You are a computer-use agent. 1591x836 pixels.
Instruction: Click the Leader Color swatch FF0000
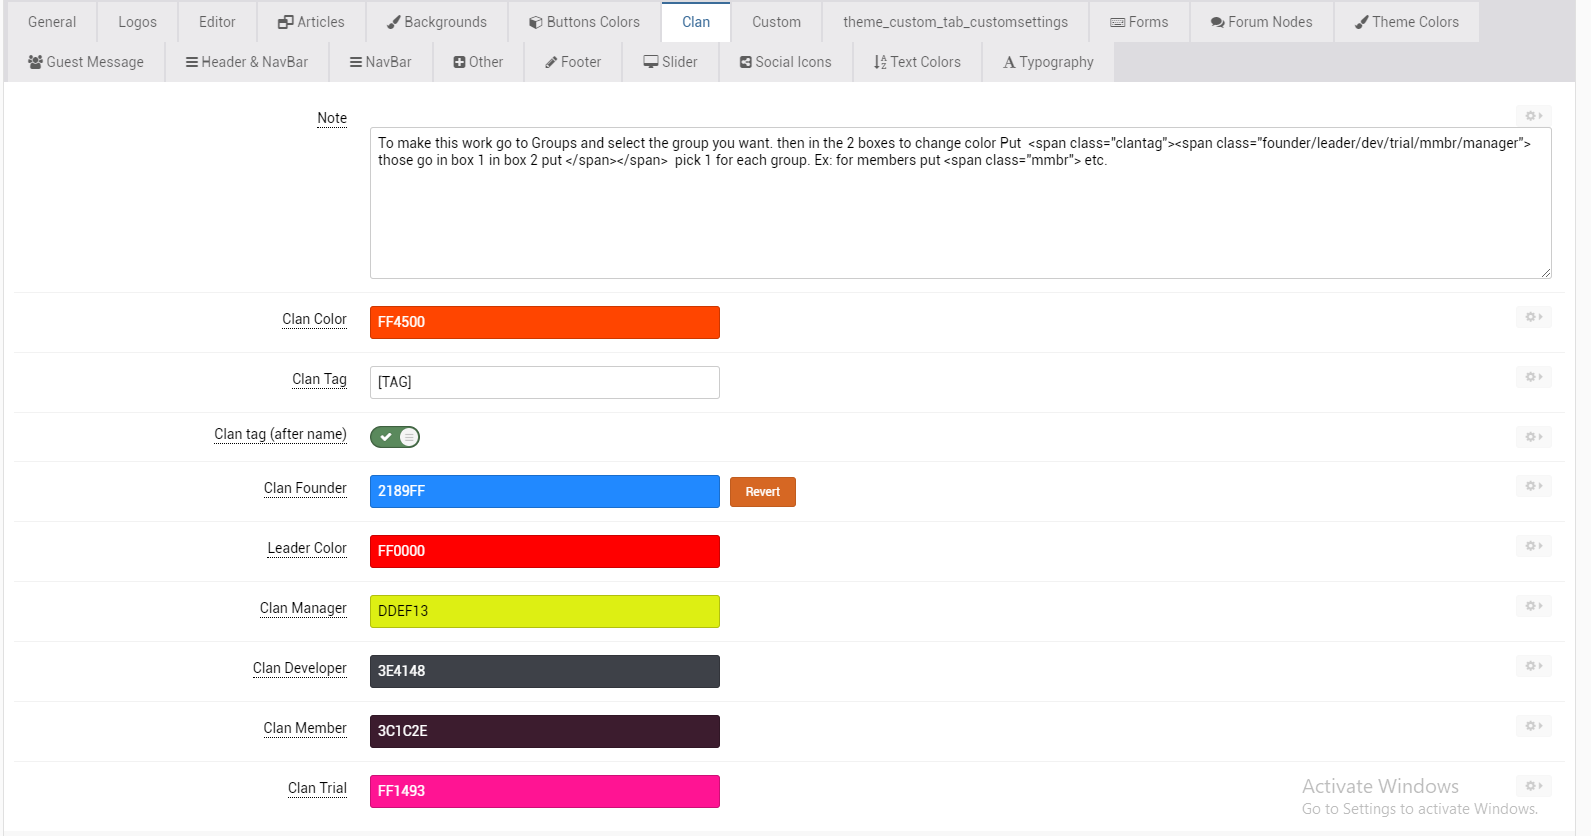(x=545, y=551)
